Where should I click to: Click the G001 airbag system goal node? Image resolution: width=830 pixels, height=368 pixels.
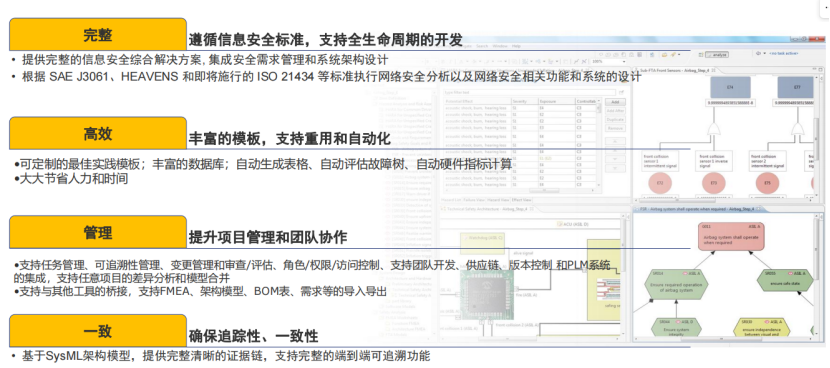coord(732,236)
